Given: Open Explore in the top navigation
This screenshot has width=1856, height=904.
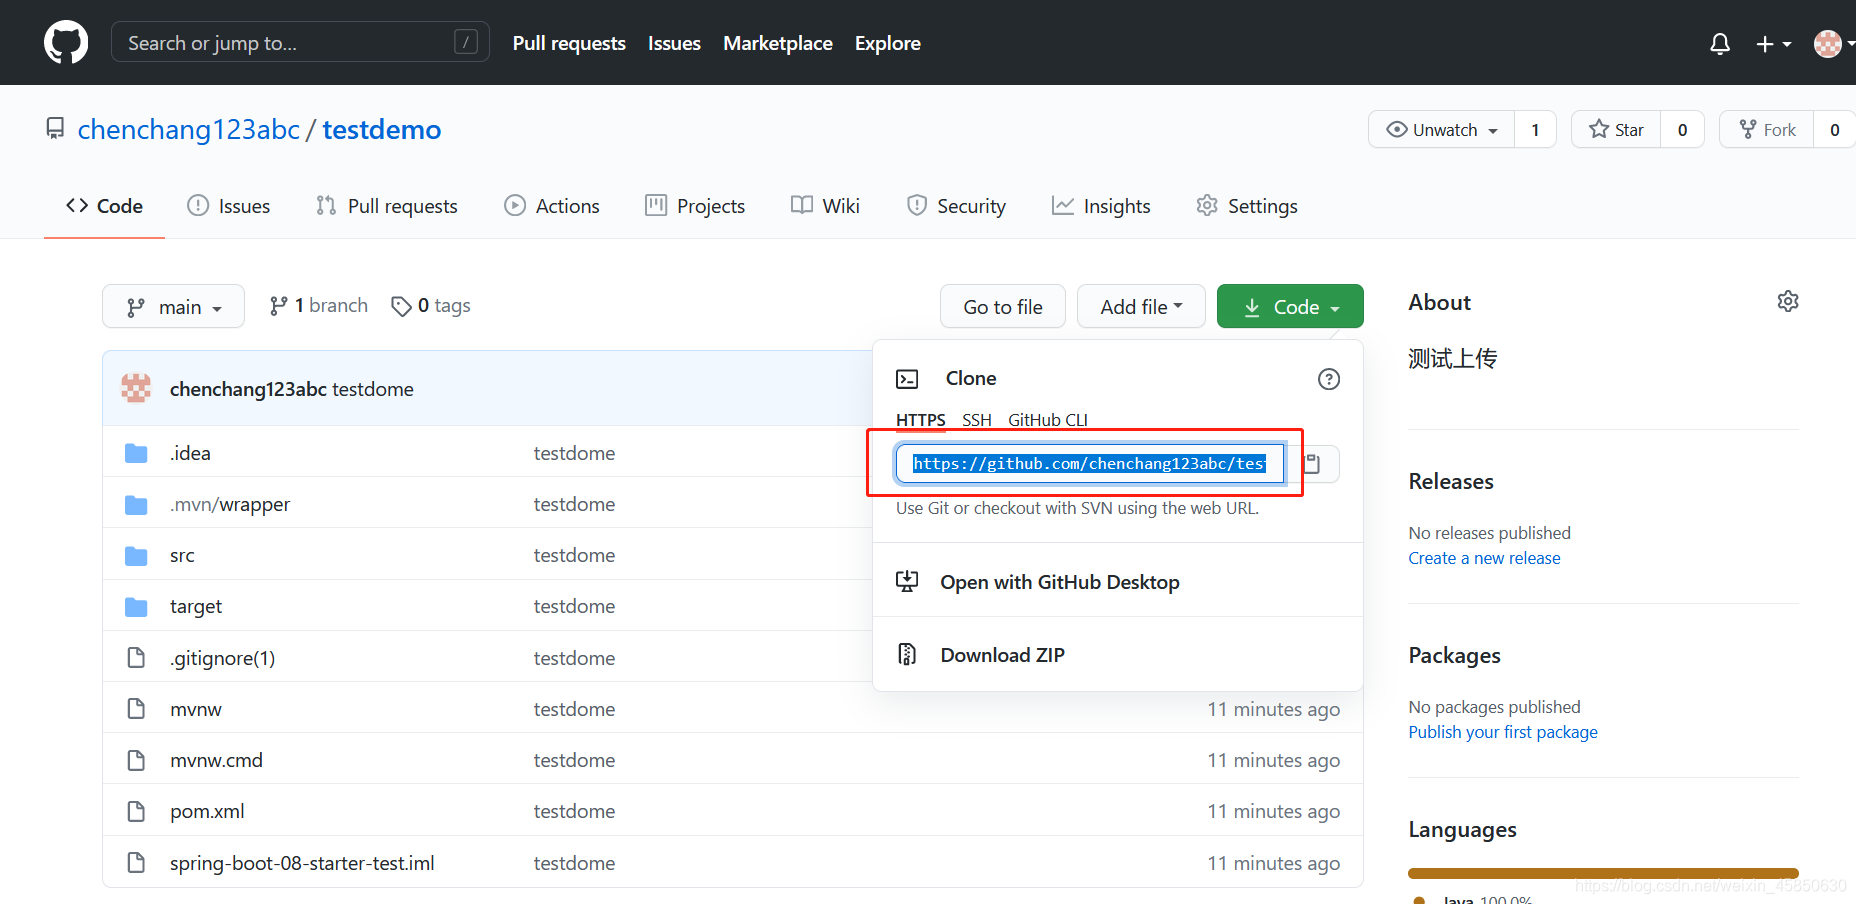Looking at the screenshot, I should [x=888, y=43].
